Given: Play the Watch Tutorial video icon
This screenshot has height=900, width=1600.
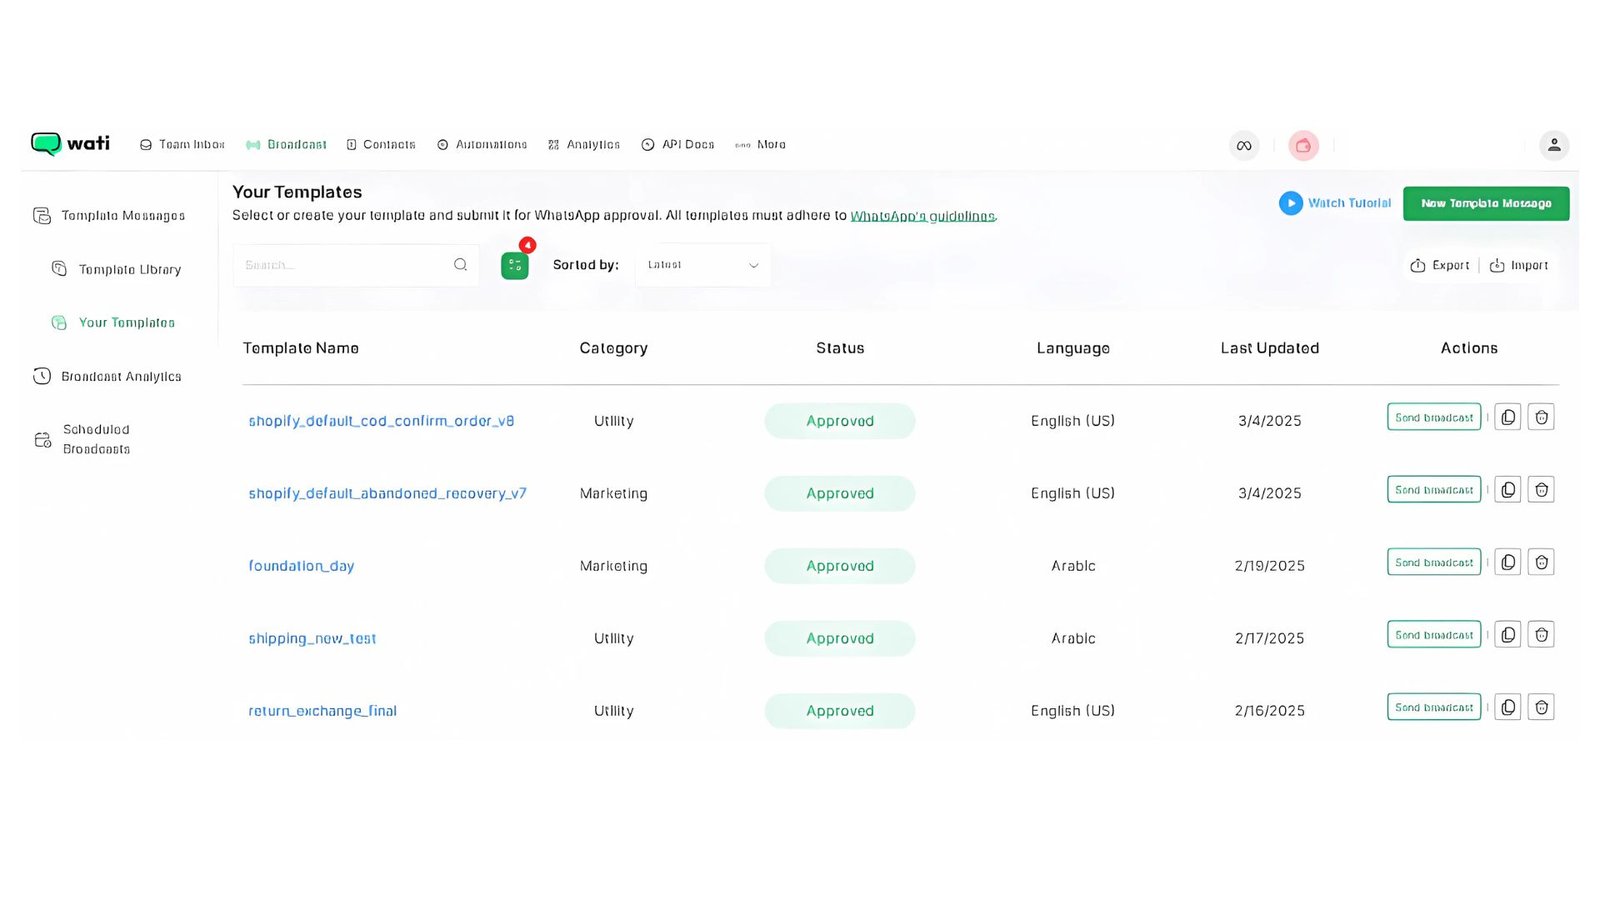Looking at the screenshot, I should coord(1291,203).
